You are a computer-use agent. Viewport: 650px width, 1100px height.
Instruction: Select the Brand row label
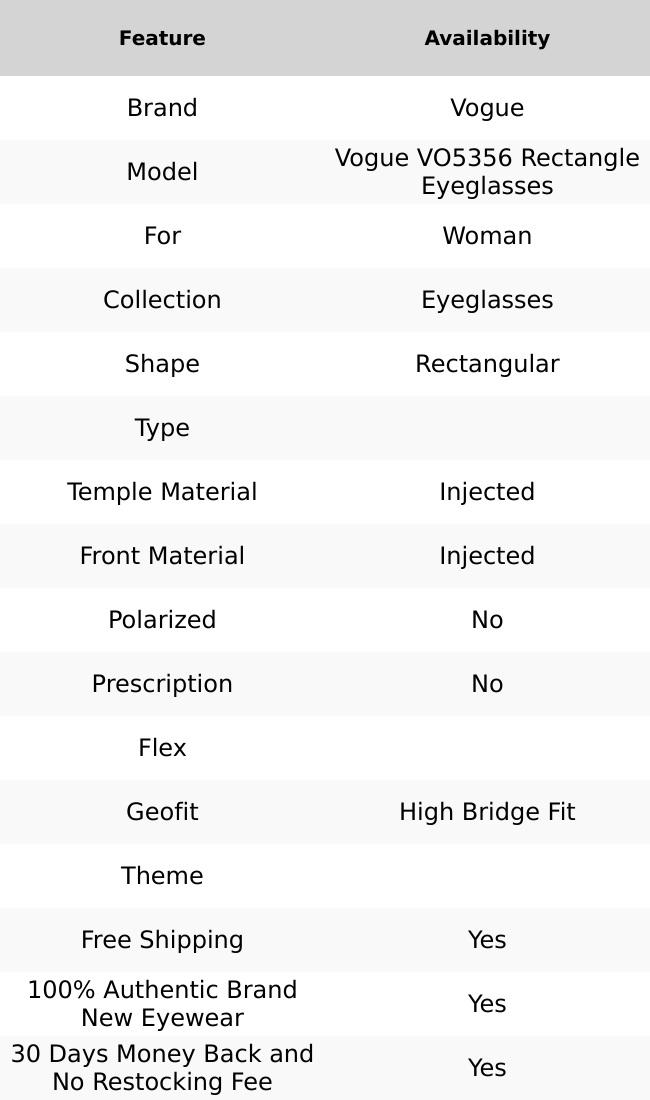point(162,108)
